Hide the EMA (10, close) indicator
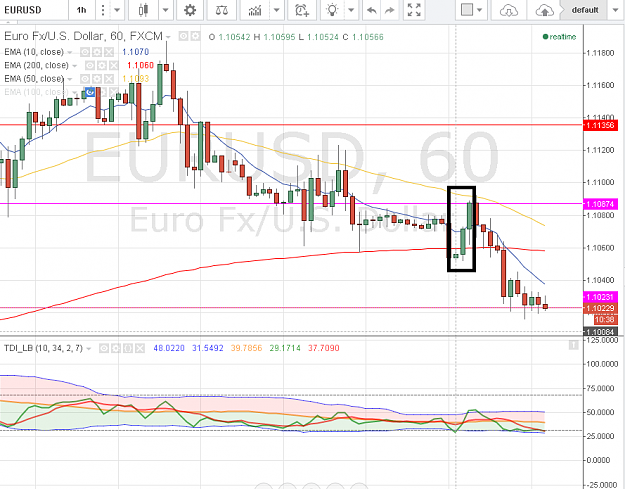Viewport: 625px width, 489px height. [85, 52]
